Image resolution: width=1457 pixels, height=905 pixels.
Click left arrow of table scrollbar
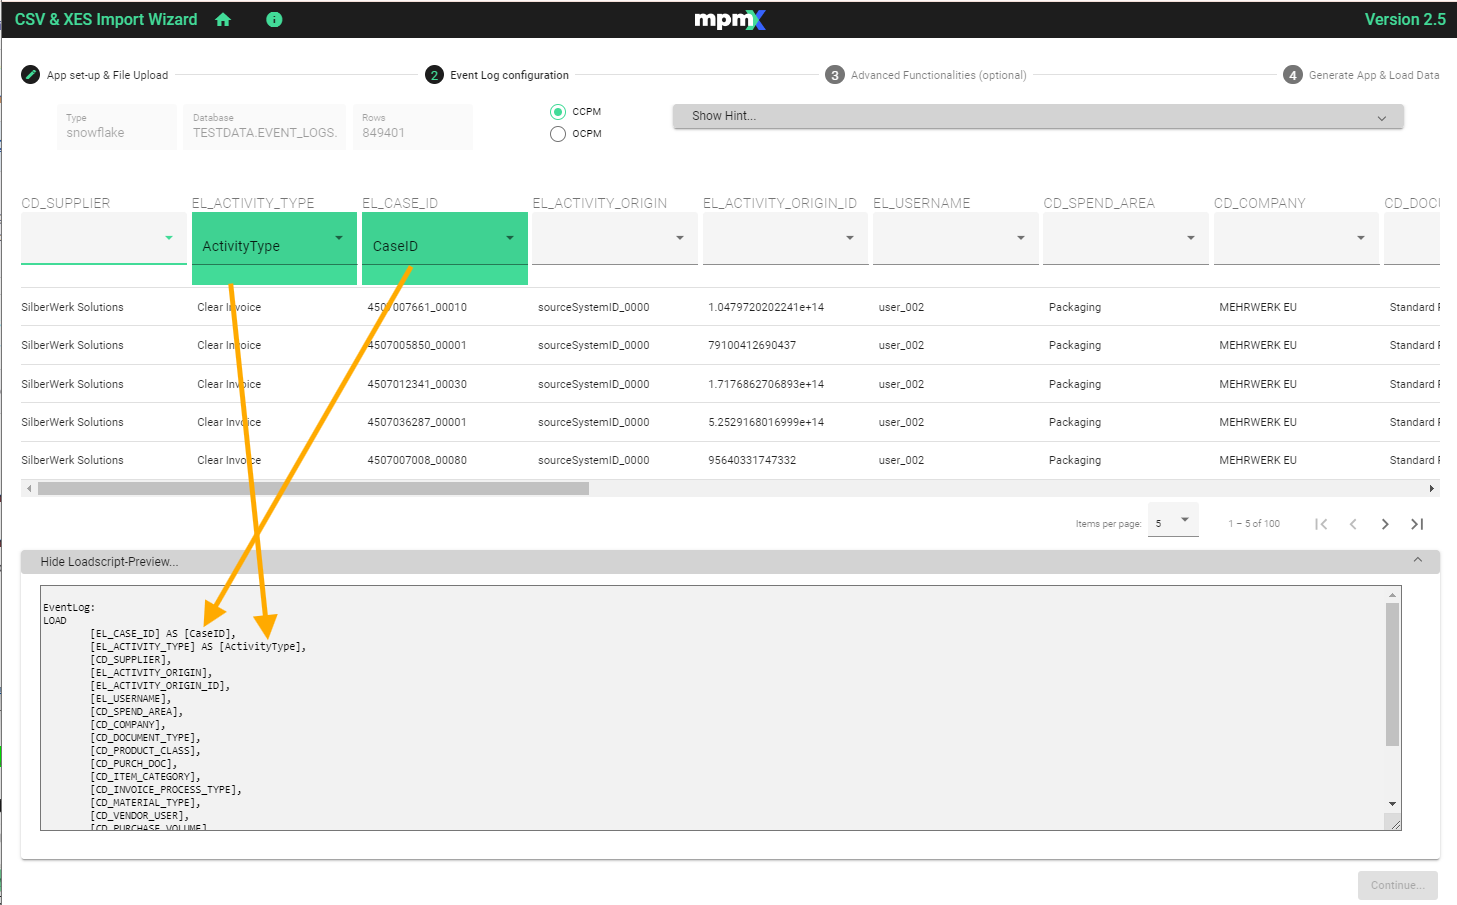pyautogui.click(x=29, y=489)
